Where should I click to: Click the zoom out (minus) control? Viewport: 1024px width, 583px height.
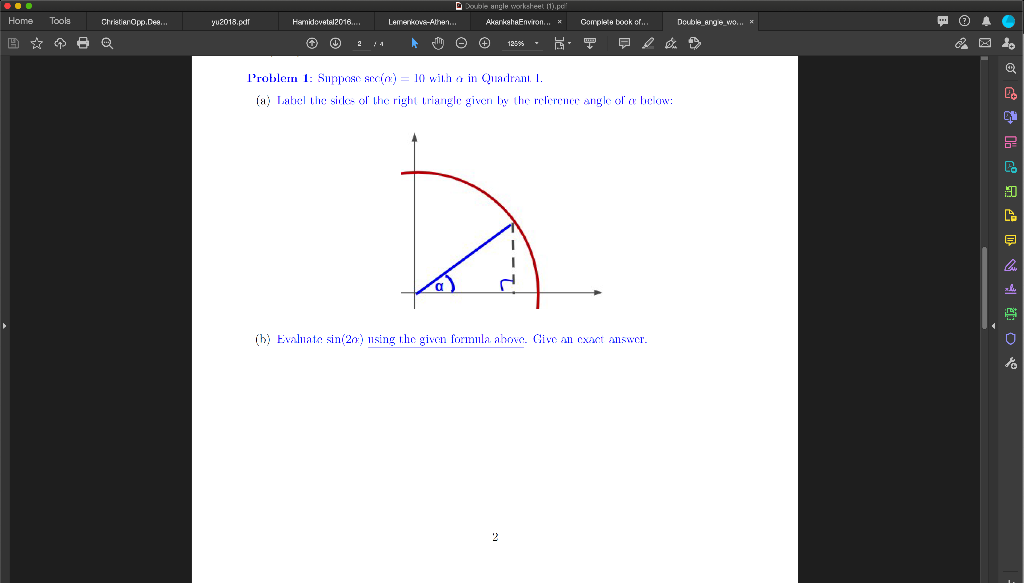pos(460,43)
